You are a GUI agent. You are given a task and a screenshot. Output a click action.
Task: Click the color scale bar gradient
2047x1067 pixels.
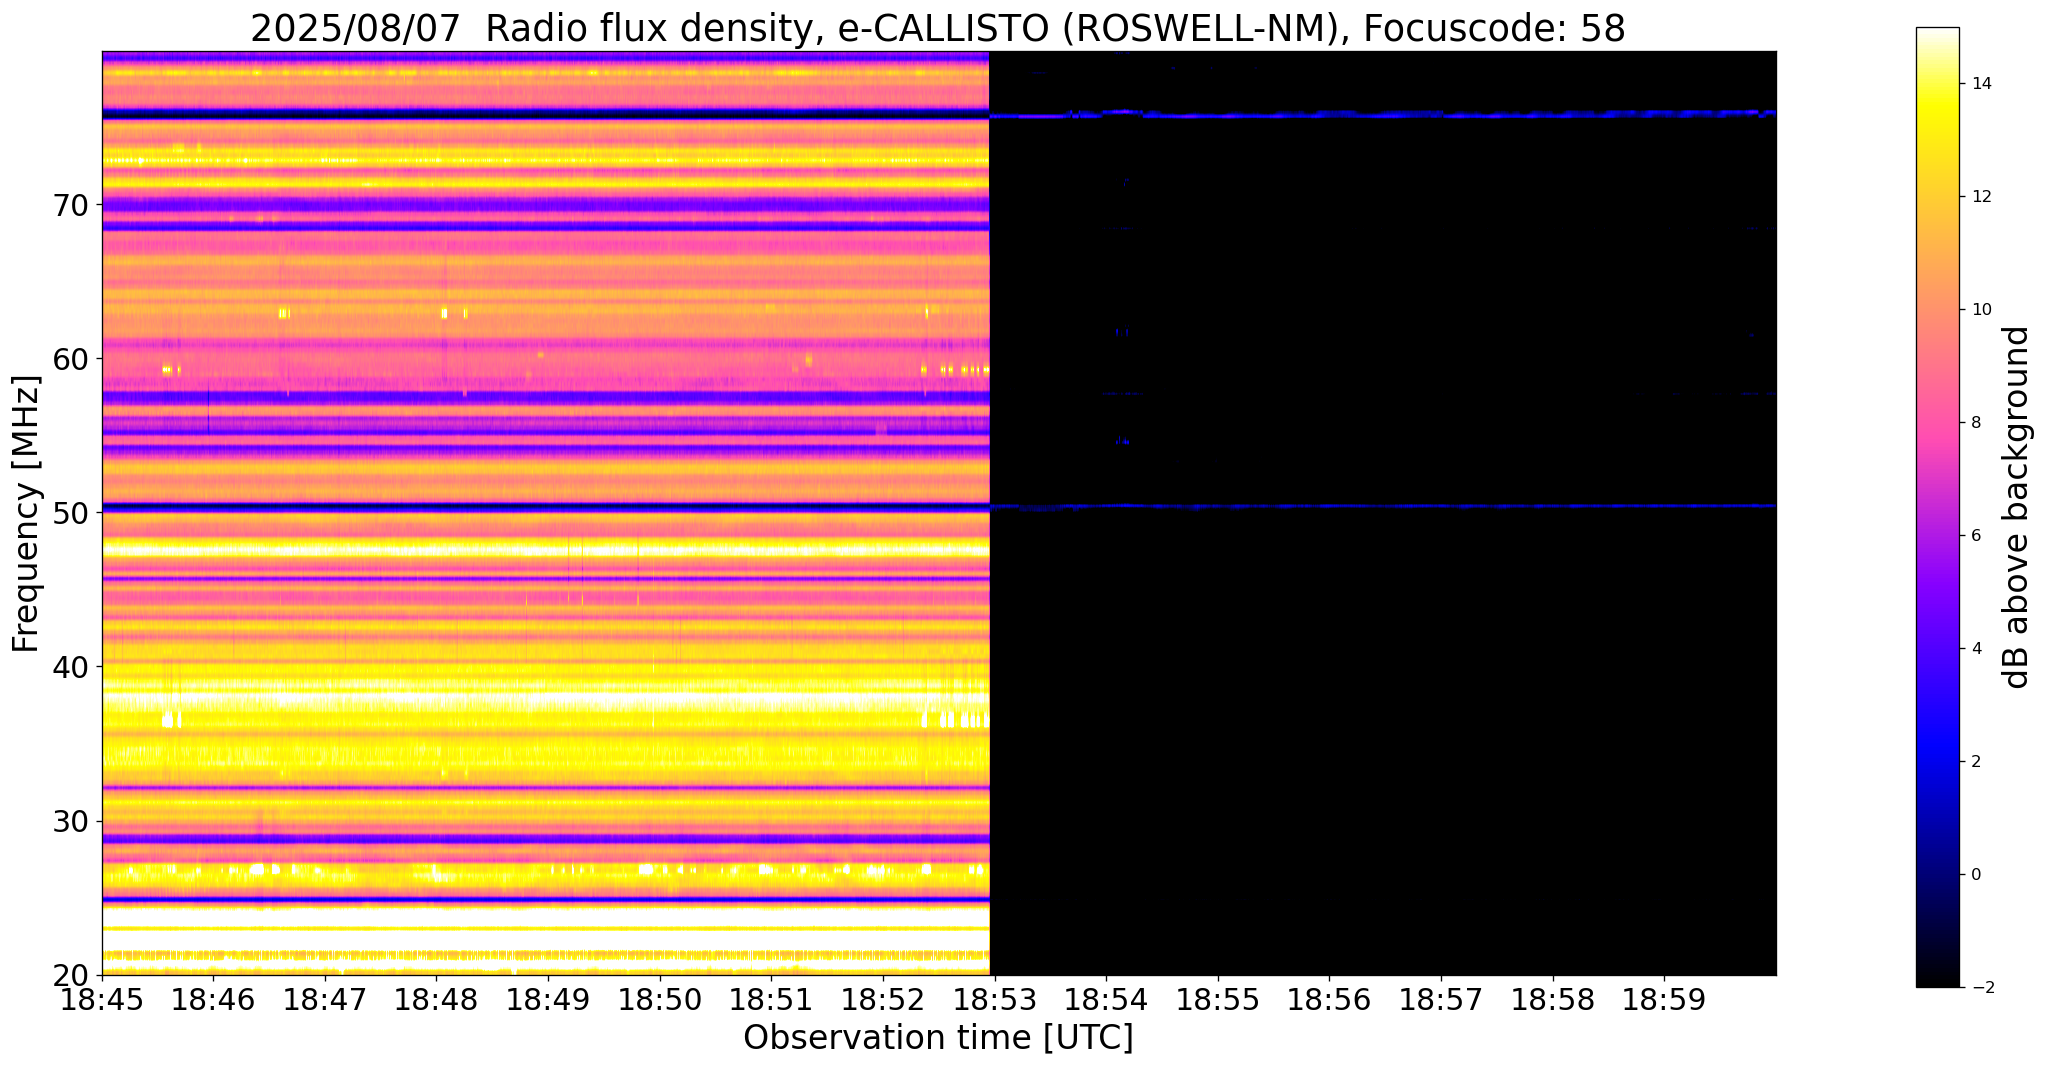pos(1937,507)
